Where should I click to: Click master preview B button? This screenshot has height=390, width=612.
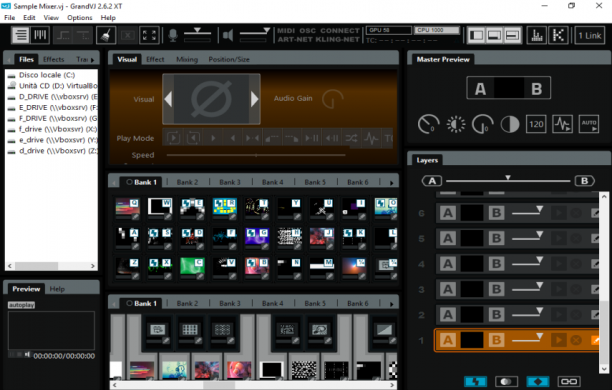click(x=537, y=88)
